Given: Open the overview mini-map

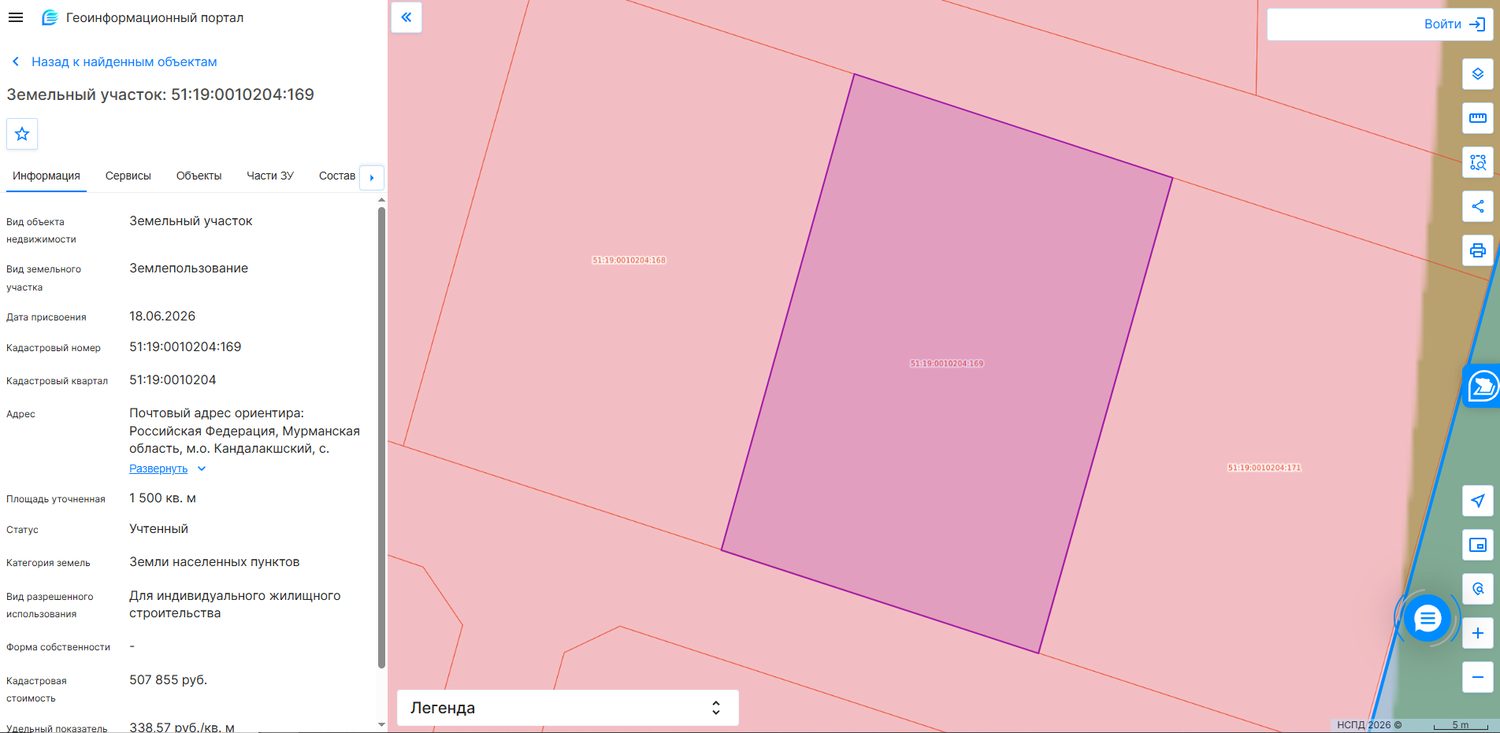Looking at the screenshot, I should [x=1478, y=545].
